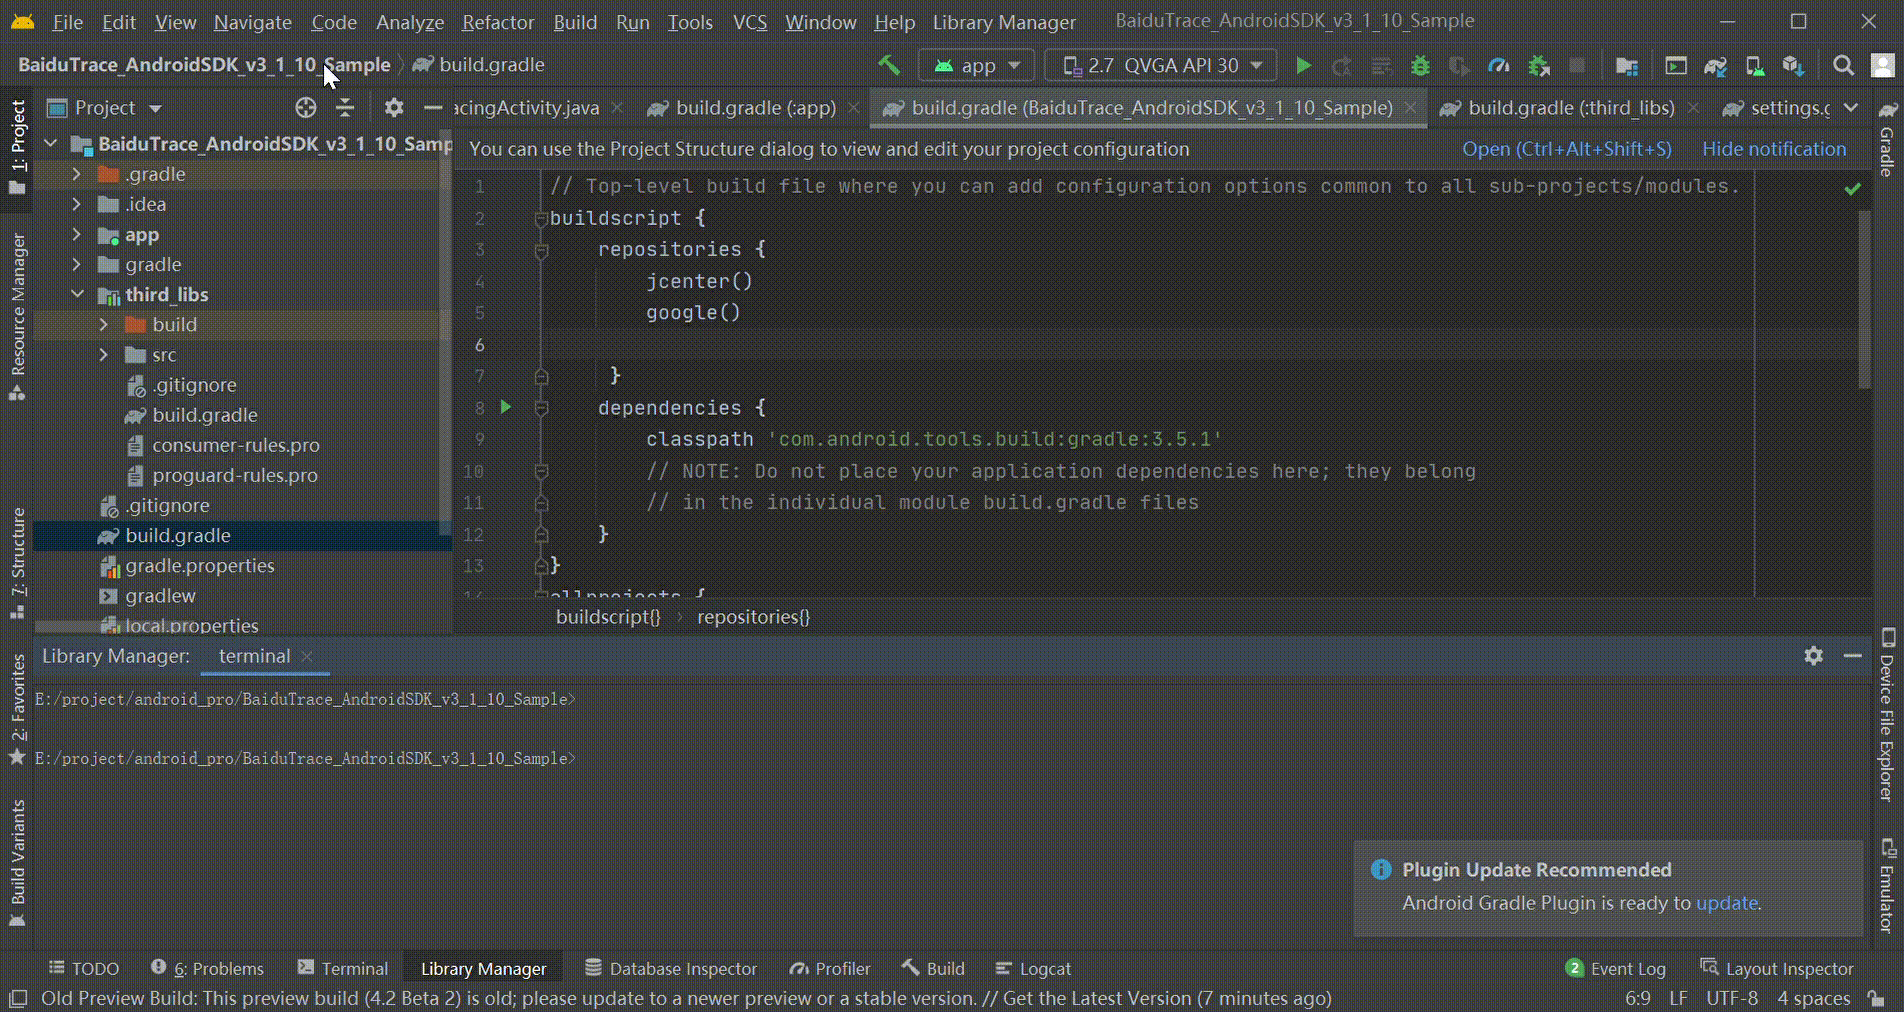Collapse the third_libs module
The image size is (1904, 1012).
[77, 294]
